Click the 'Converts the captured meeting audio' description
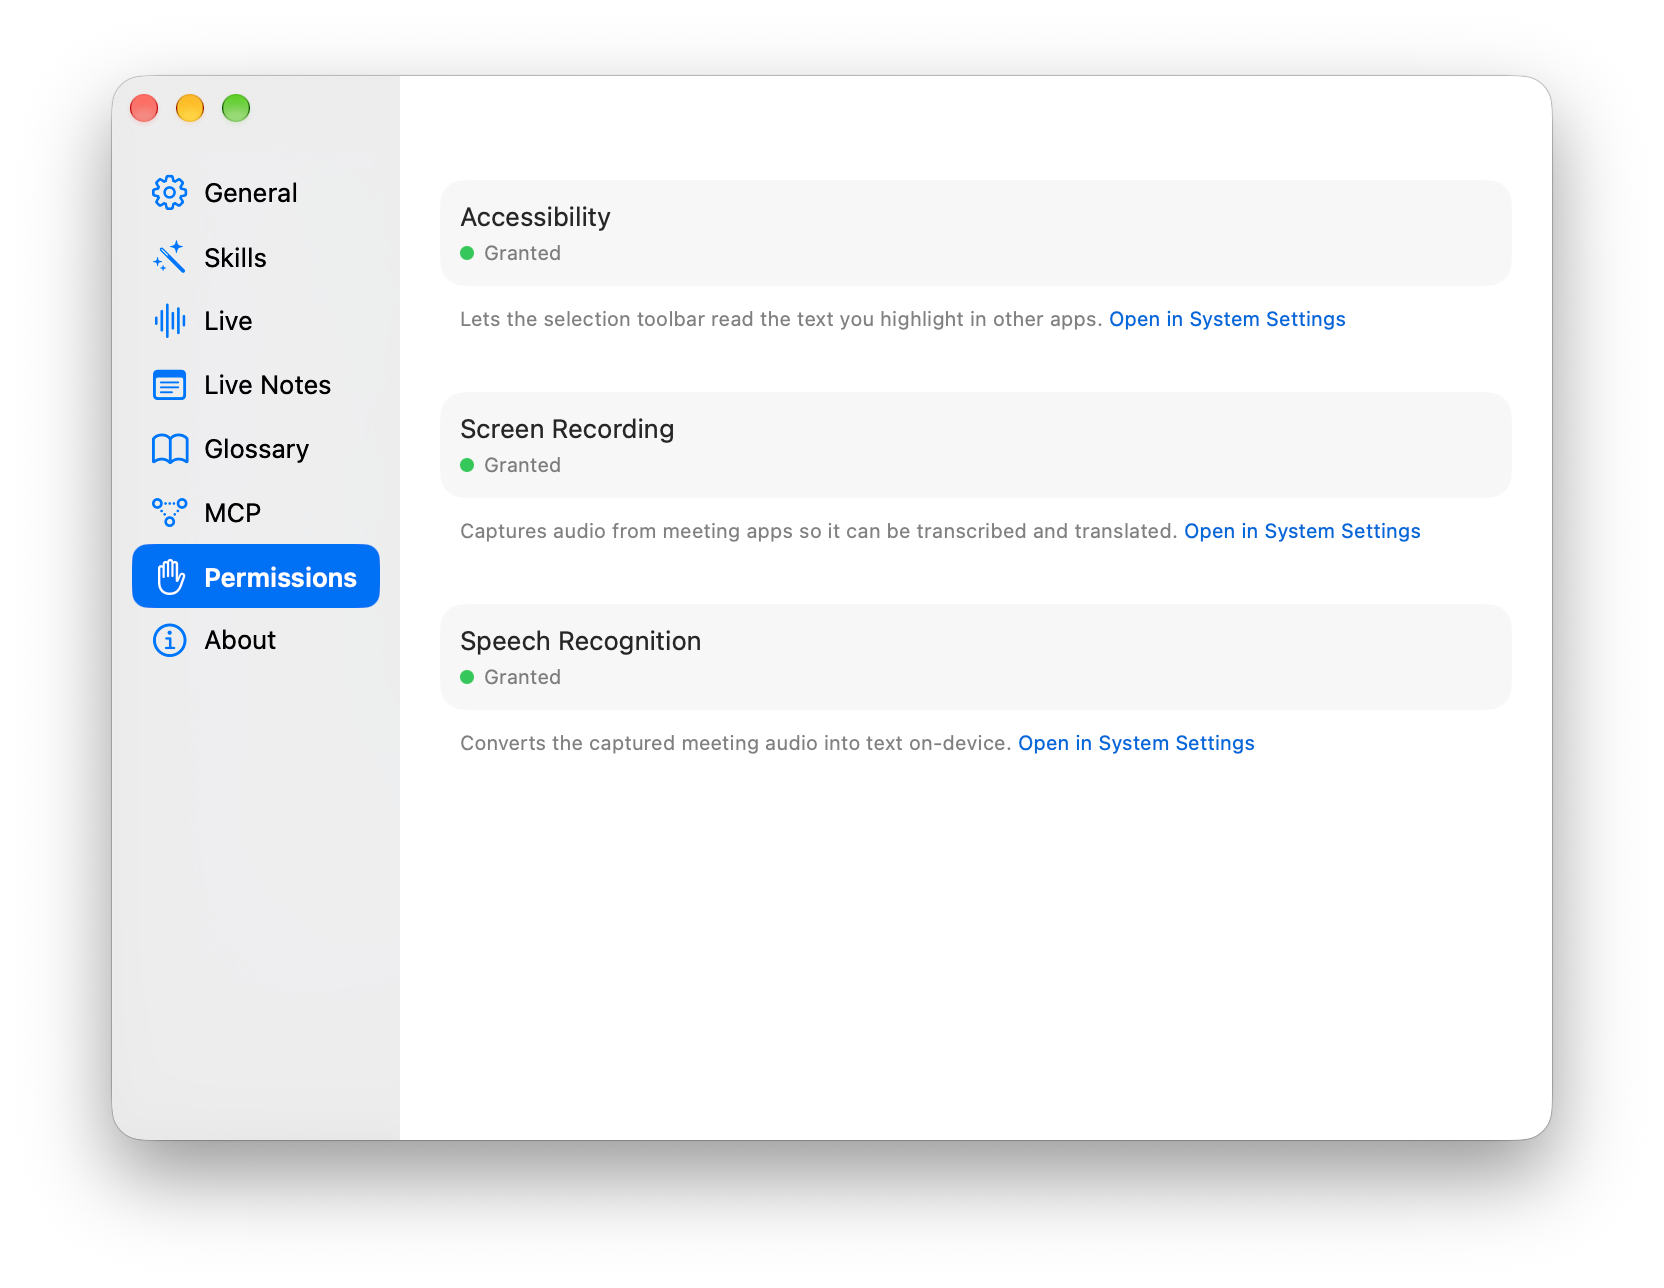Viewport: 1664px width, 1288px height. coord(736,743)
